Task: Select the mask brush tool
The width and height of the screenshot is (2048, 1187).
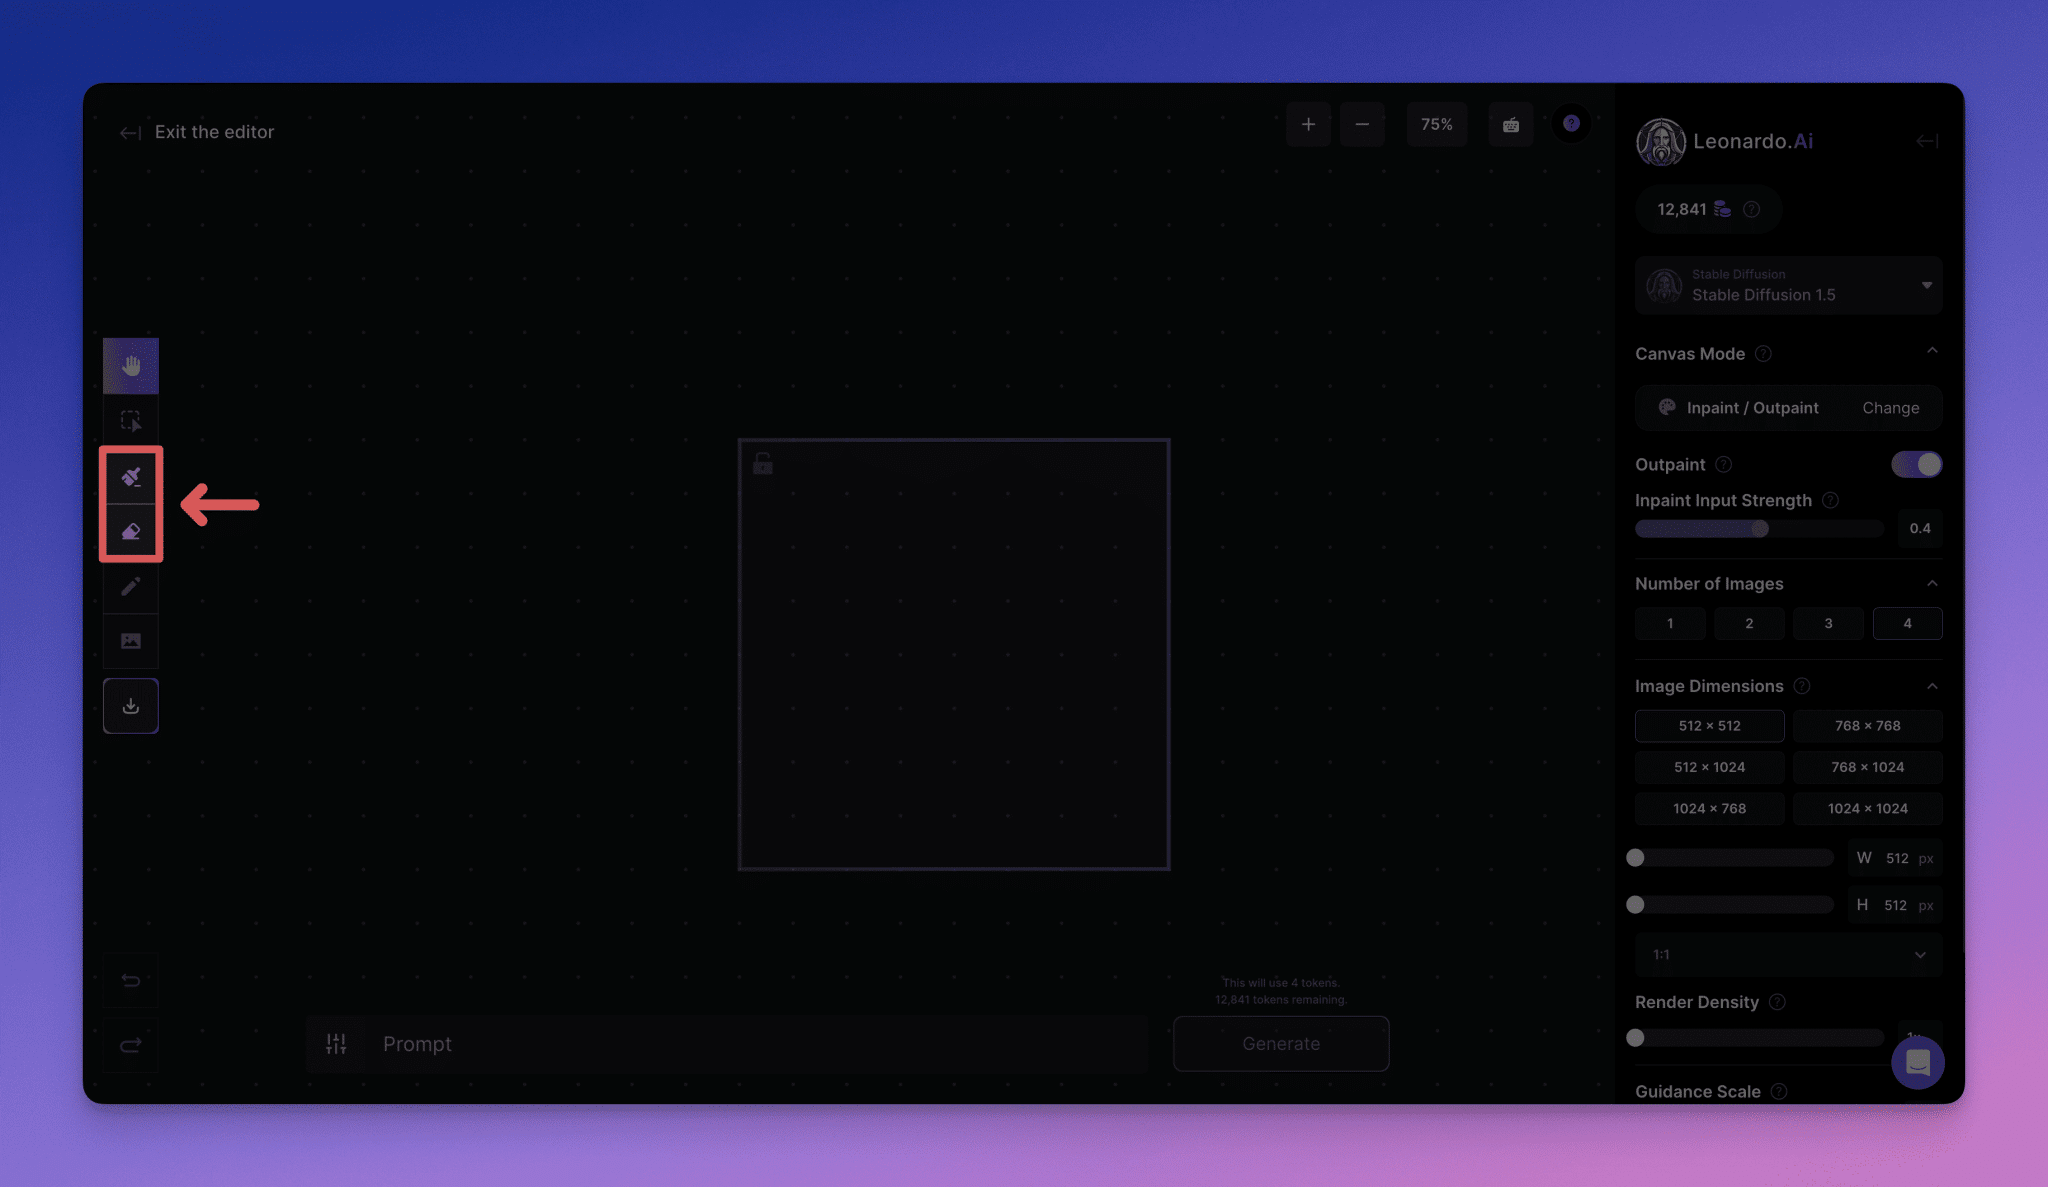Action: pos(131,477)
